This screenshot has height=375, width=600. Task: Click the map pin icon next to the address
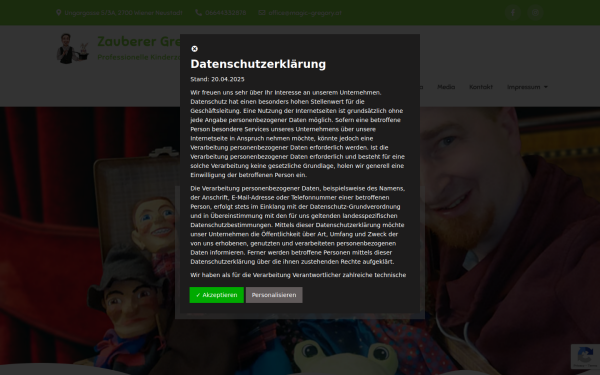59,13
